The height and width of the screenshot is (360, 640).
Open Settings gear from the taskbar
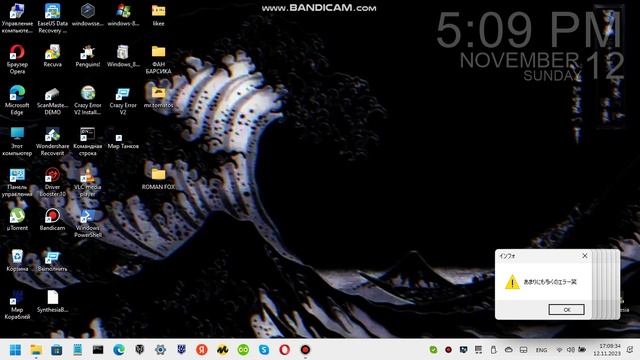(x=160, y=350)
